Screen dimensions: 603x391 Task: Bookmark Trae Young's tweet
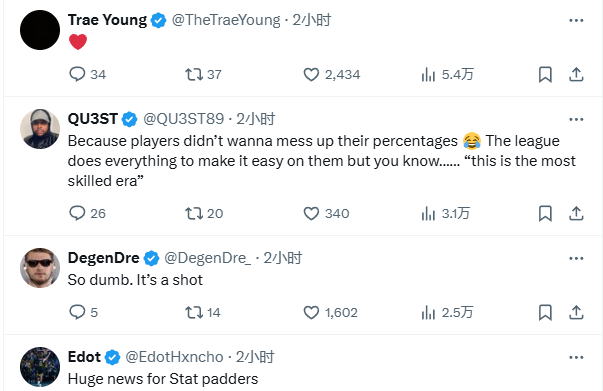click(x=545, y=74)
